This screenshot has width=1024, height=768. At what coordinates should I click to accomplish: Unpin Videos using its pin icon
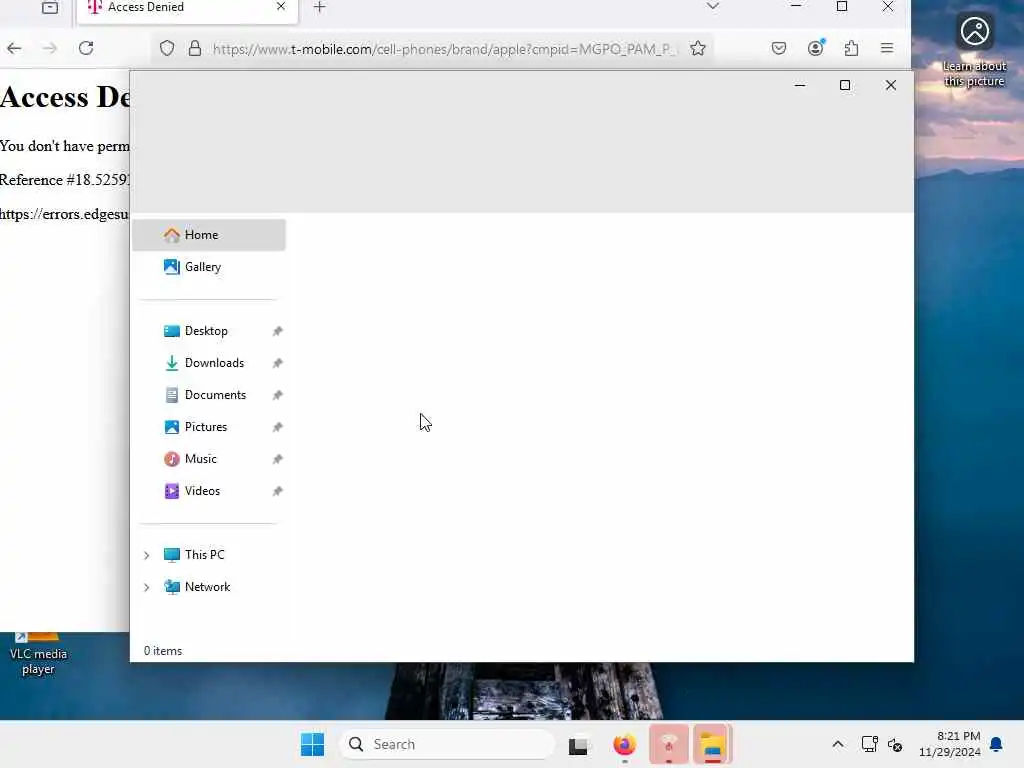pyautogui.click(x=278, y=491)
